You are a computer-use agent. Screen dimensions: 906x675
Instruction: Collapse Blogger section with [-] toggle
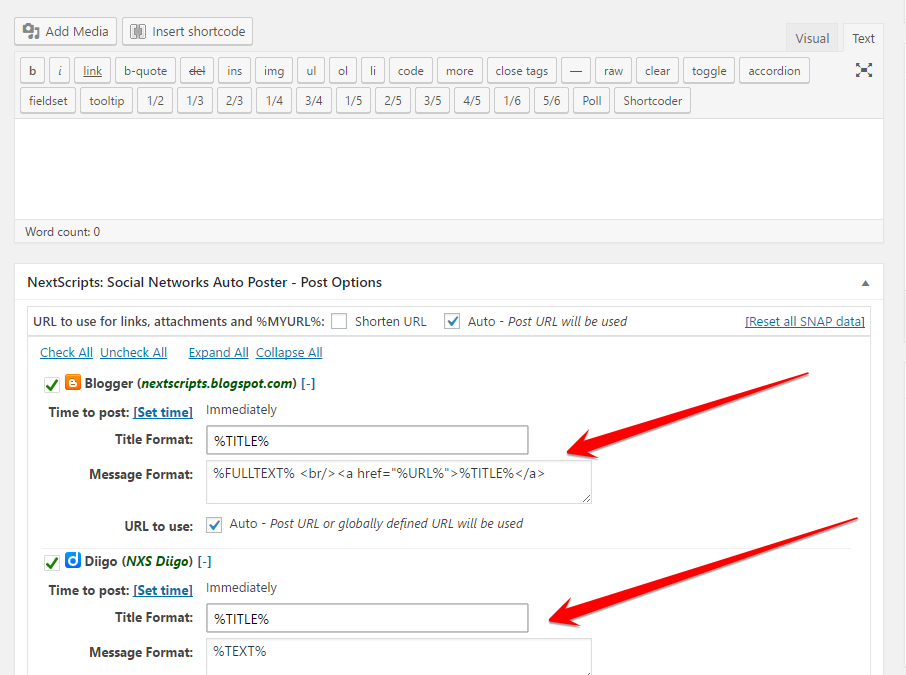tap(308, 383)
